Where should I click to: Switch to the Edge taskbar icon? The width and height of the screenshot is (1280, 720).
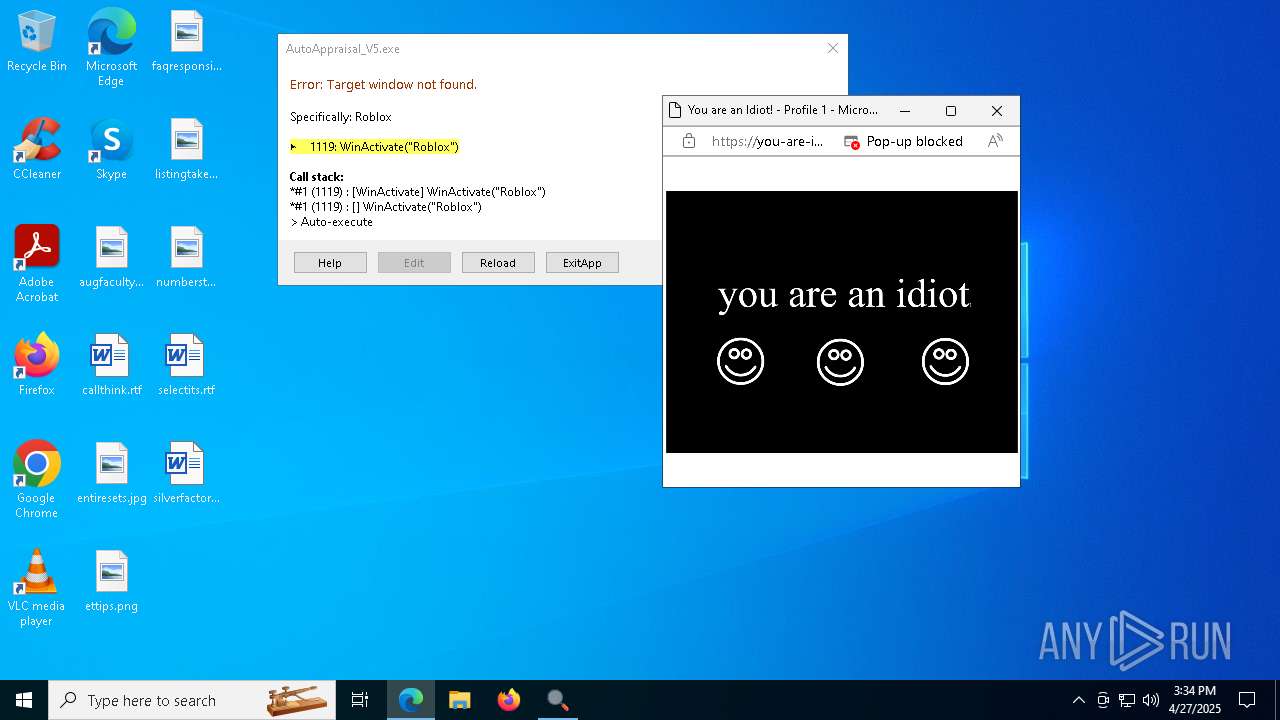411,700
